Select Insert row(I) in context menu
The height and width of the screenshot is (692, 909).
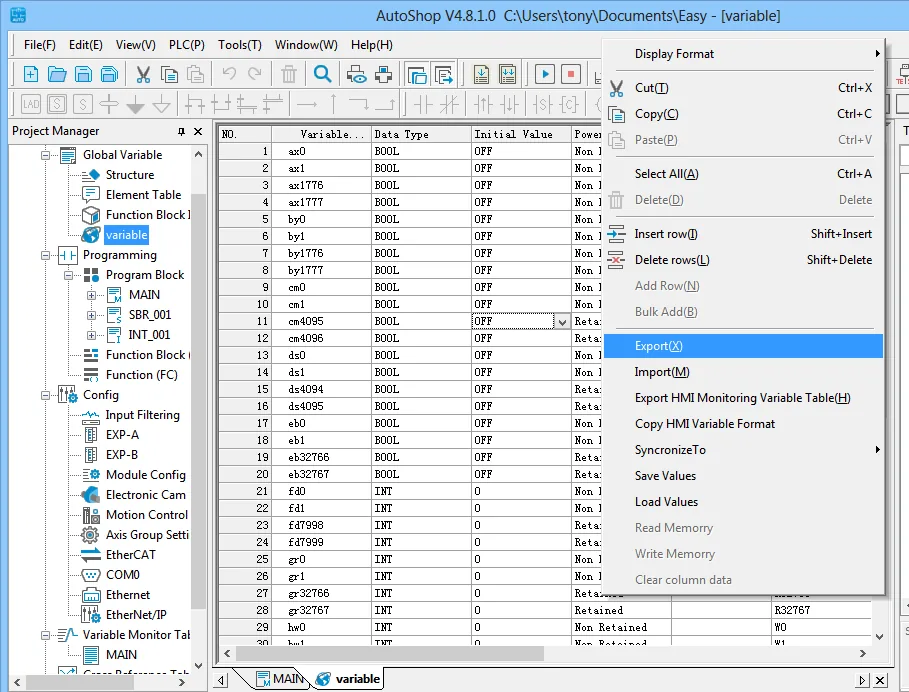tap(744, 234)
